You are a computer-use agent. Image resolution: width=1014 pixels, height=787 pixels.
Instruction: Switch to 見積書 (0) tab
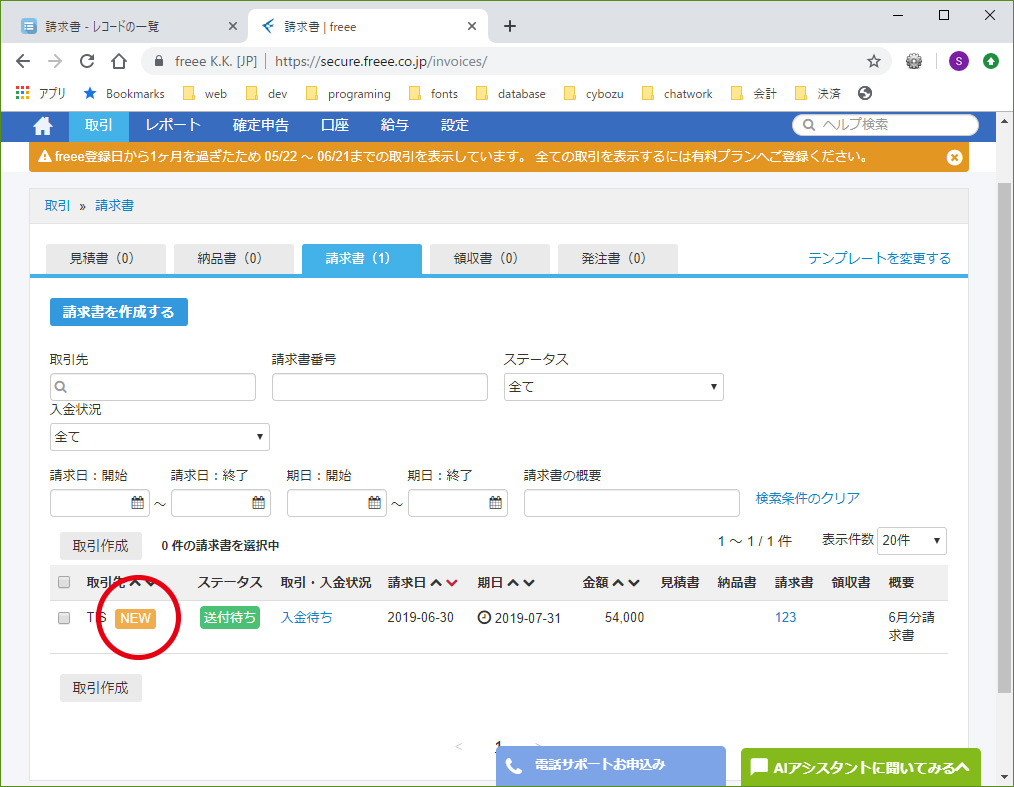(105, 259)
